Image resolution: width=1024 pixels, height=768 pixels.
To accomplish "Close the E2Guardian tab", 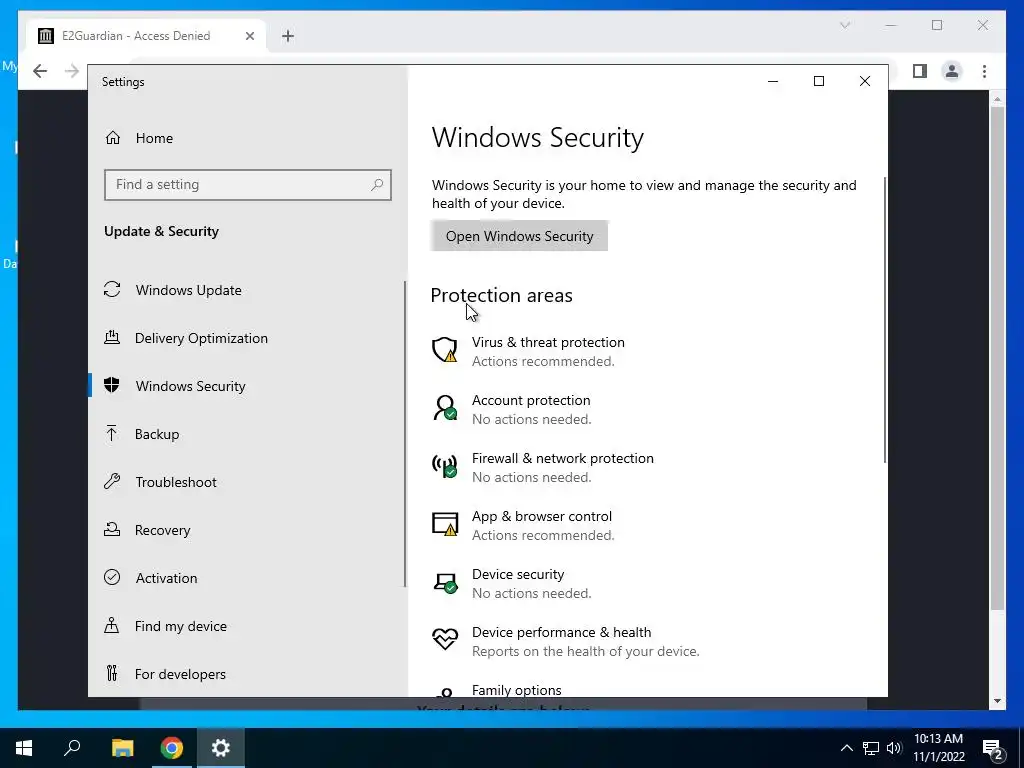I will (x=249, y=36).
